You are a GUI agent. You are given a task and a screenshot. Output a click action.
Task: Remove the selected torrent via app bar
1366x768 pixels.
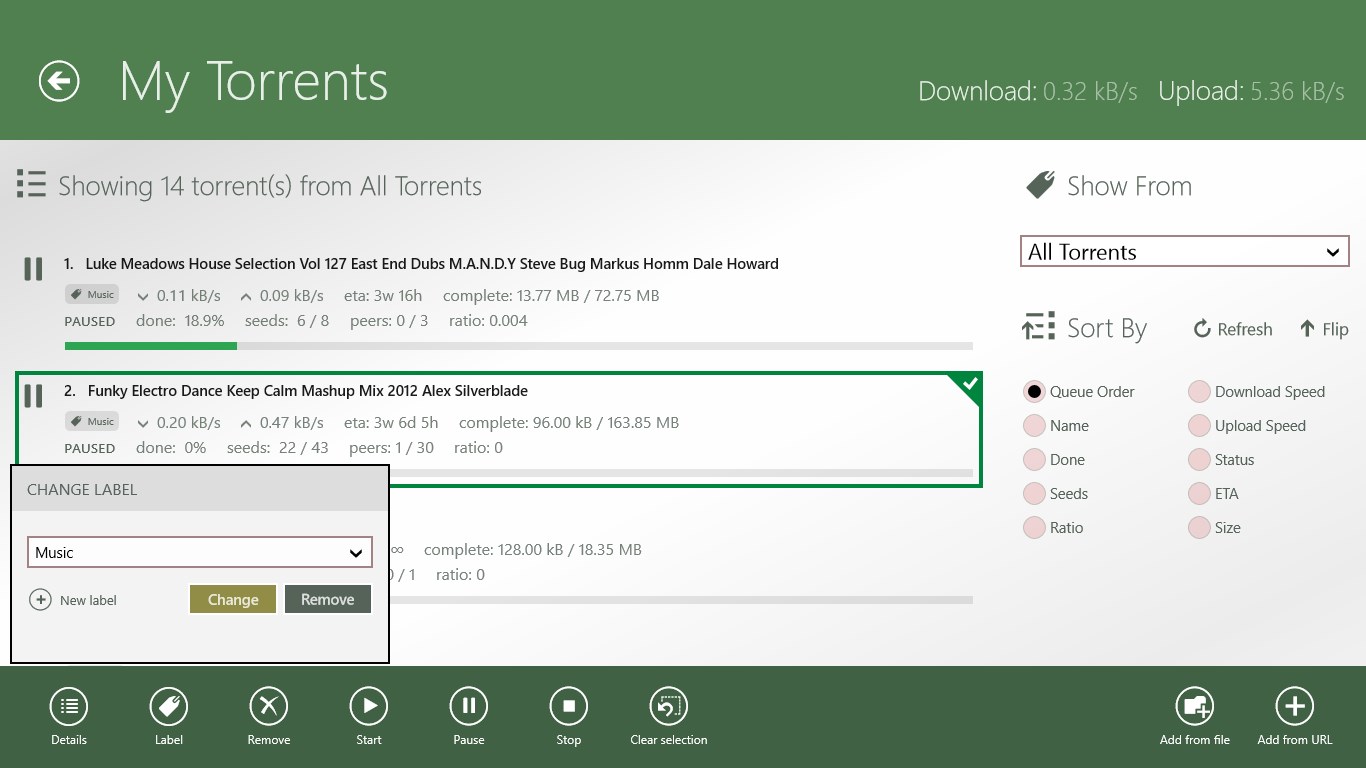[x=269, y=707]
